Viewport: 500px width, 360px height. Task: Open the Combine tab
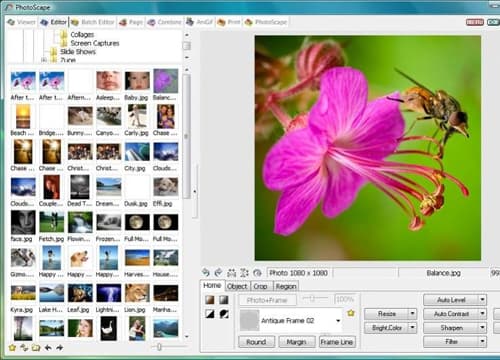click(x=165, y=22)
